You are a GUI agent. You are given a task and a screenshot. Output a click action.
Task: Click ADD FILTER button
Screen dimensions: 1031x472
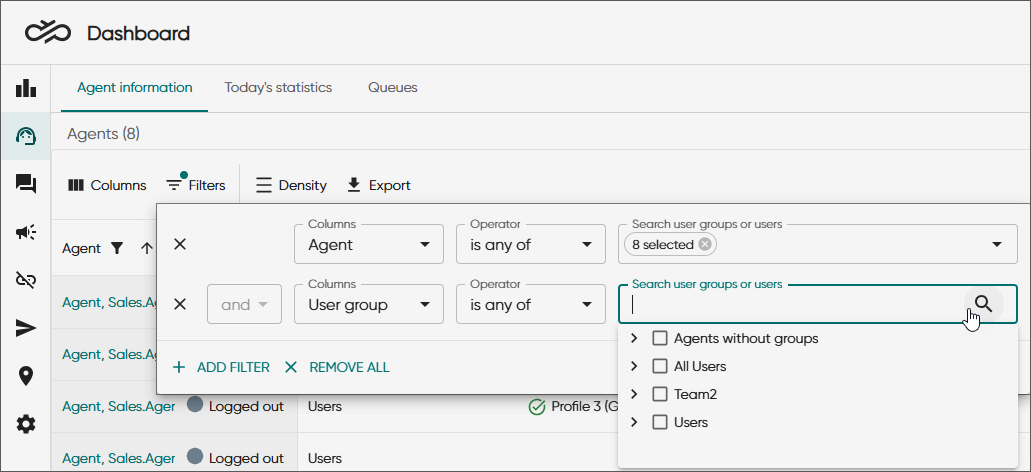[221, 367]
